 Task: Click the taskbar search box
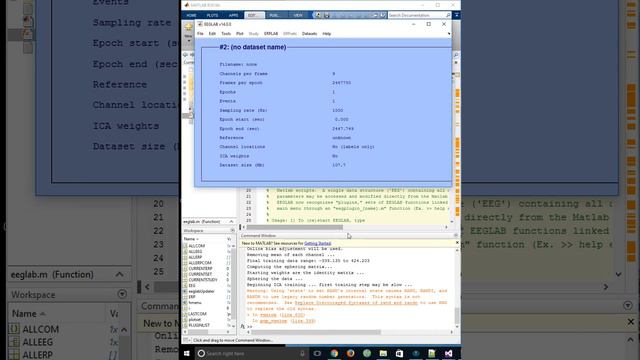[x=251, y=353]
